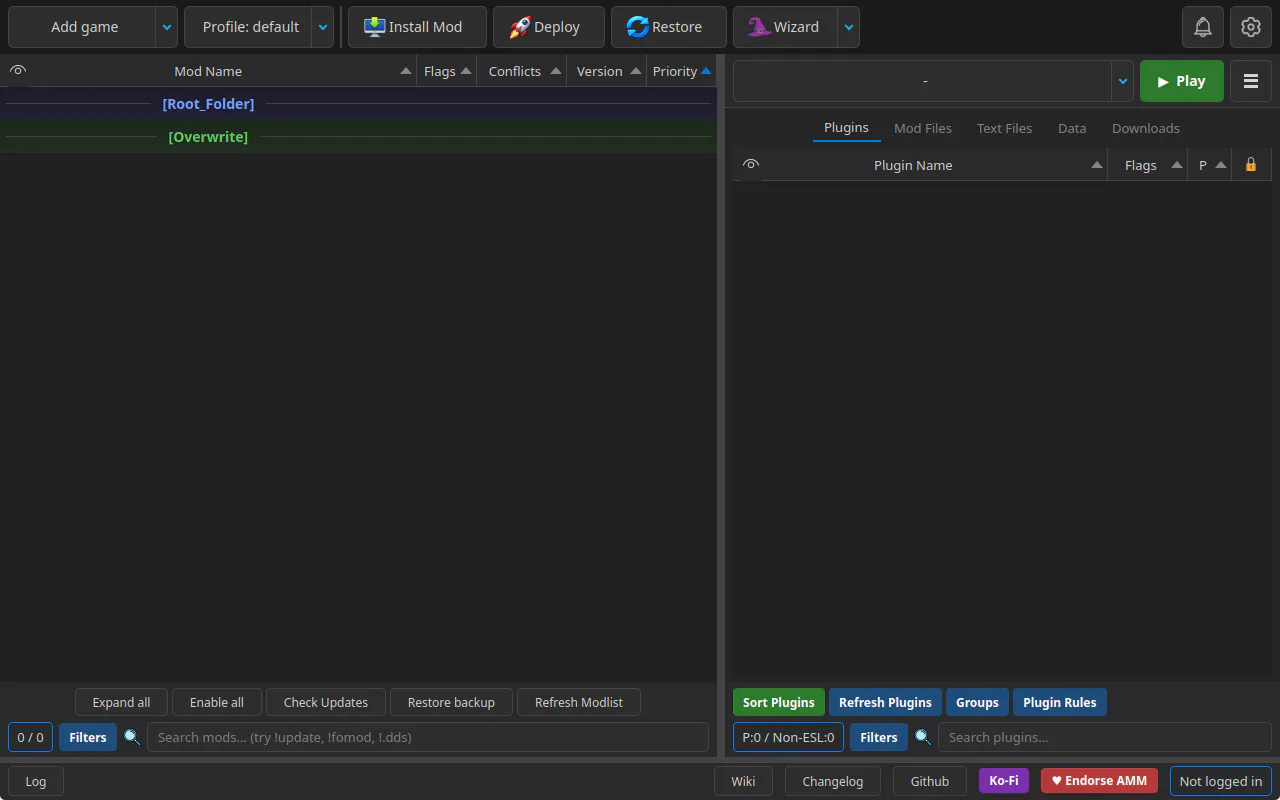Expand the Wizard dropdown arrow
The image size is (1280, 800).
point(849,27)
